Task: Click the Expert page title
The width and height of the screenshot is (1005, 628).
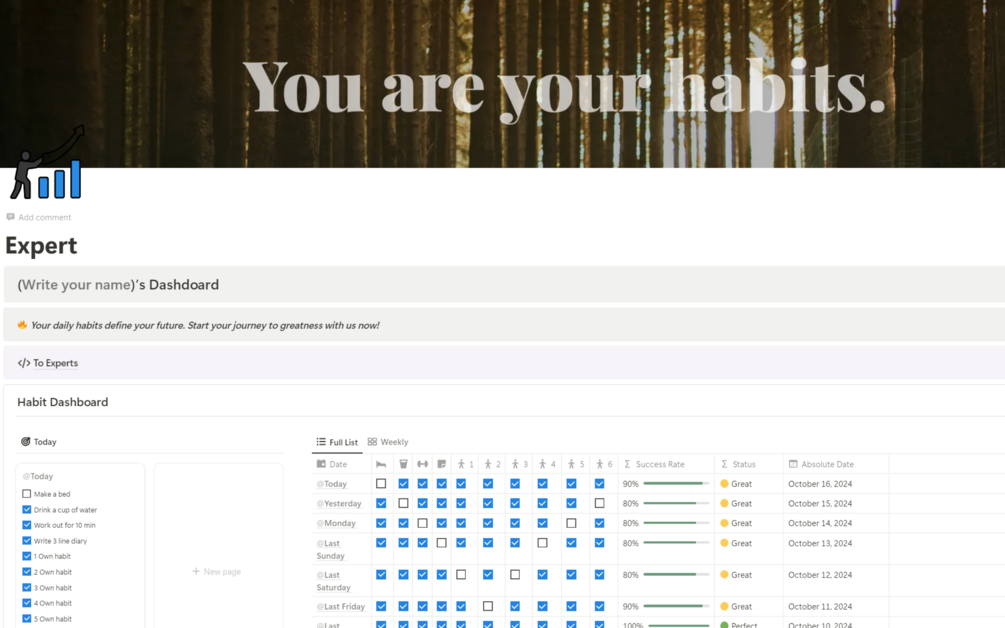Action: tap(41, 245)
